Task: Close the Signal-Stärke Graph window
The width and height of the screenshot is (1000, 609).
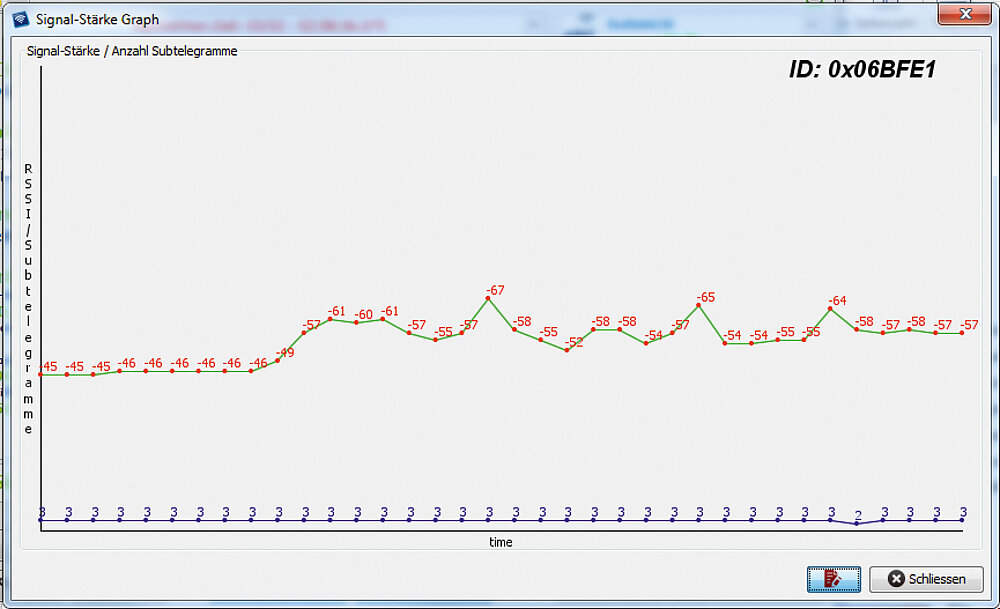Action: 964,15
